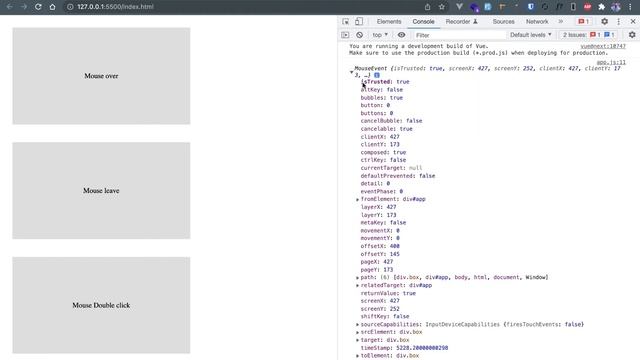
Task: Open the app.js:11 source link
Action: (611, 62)
